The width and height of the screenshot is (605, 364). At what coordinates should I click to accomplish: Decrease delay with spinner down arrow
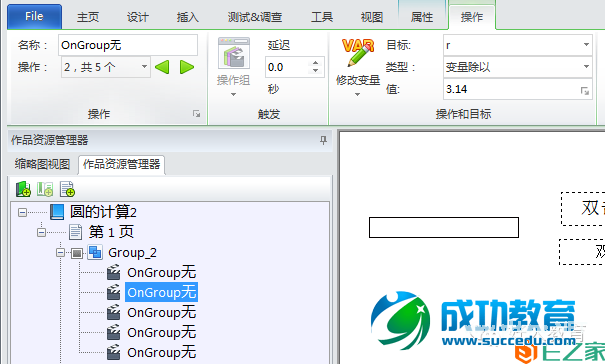pyautogui.click(x=316, y=71)
